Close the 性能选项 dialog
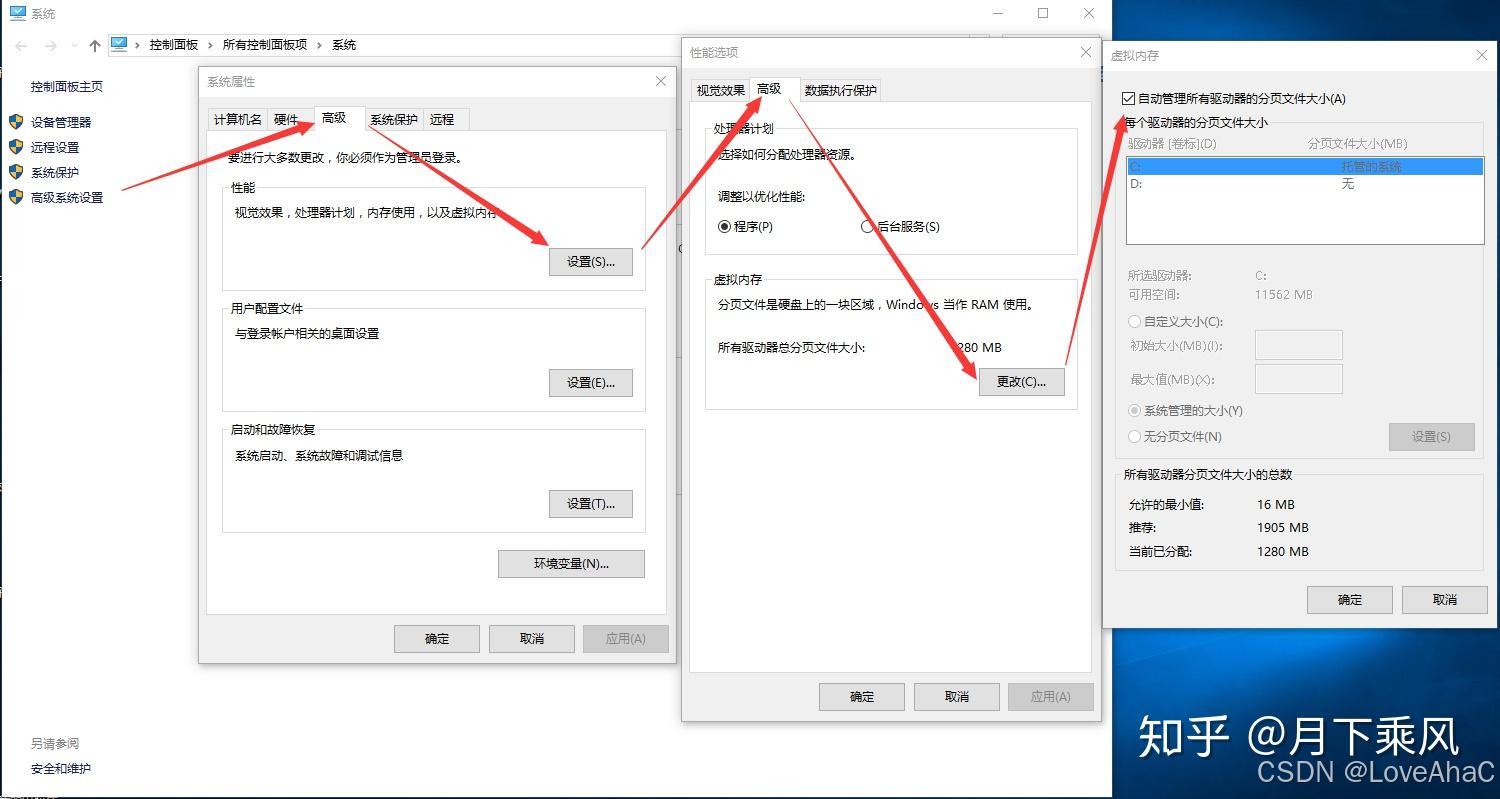The height and width of the screenshot is (799, 1500). [1086, 52]
